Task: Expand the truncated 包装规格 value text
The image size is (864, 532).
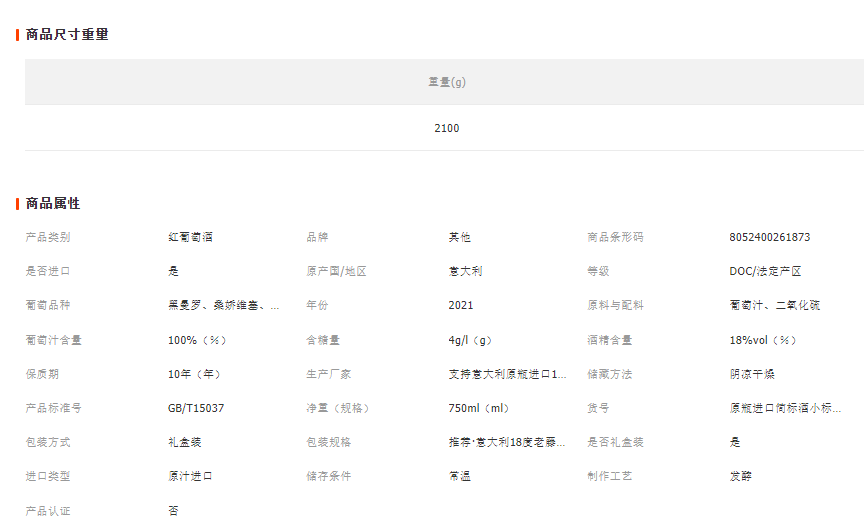Action: tap(507, 442)
